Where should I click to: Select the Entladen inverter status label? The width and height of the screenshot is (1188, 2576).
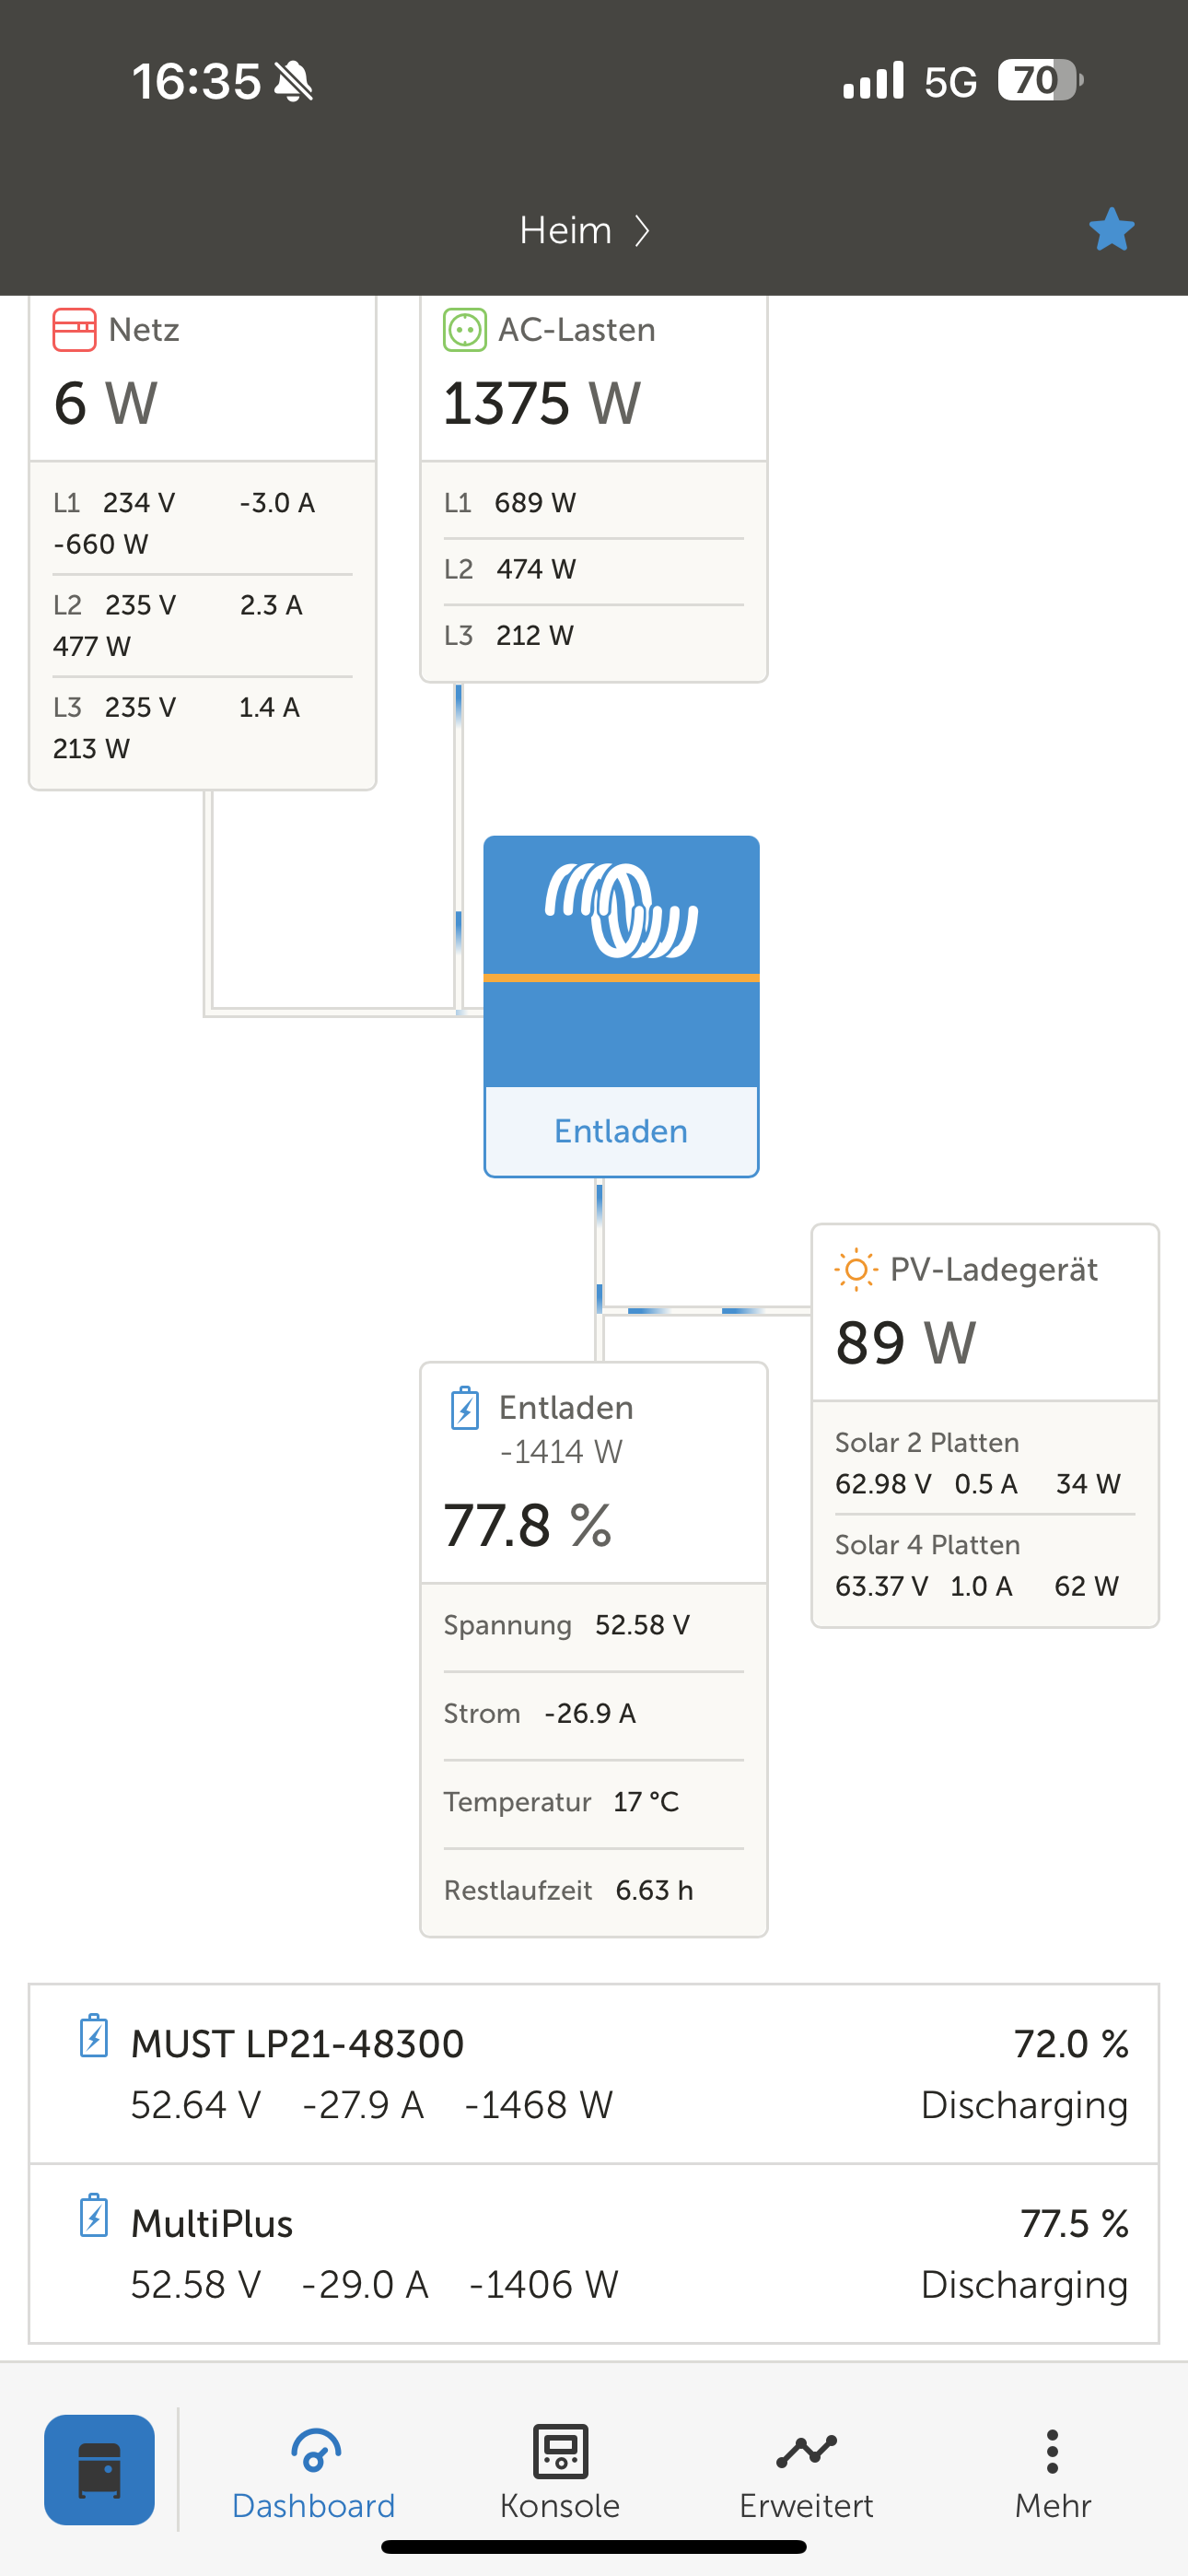621,1131
